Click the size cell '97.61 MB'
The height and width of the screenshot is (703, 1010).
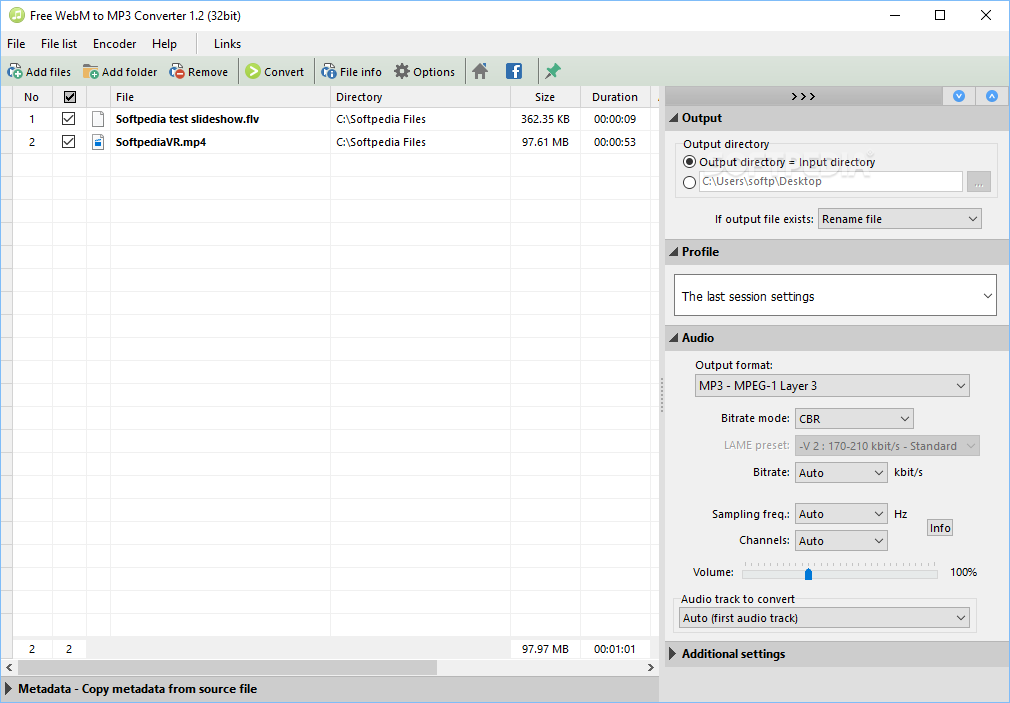click(545, 142)
